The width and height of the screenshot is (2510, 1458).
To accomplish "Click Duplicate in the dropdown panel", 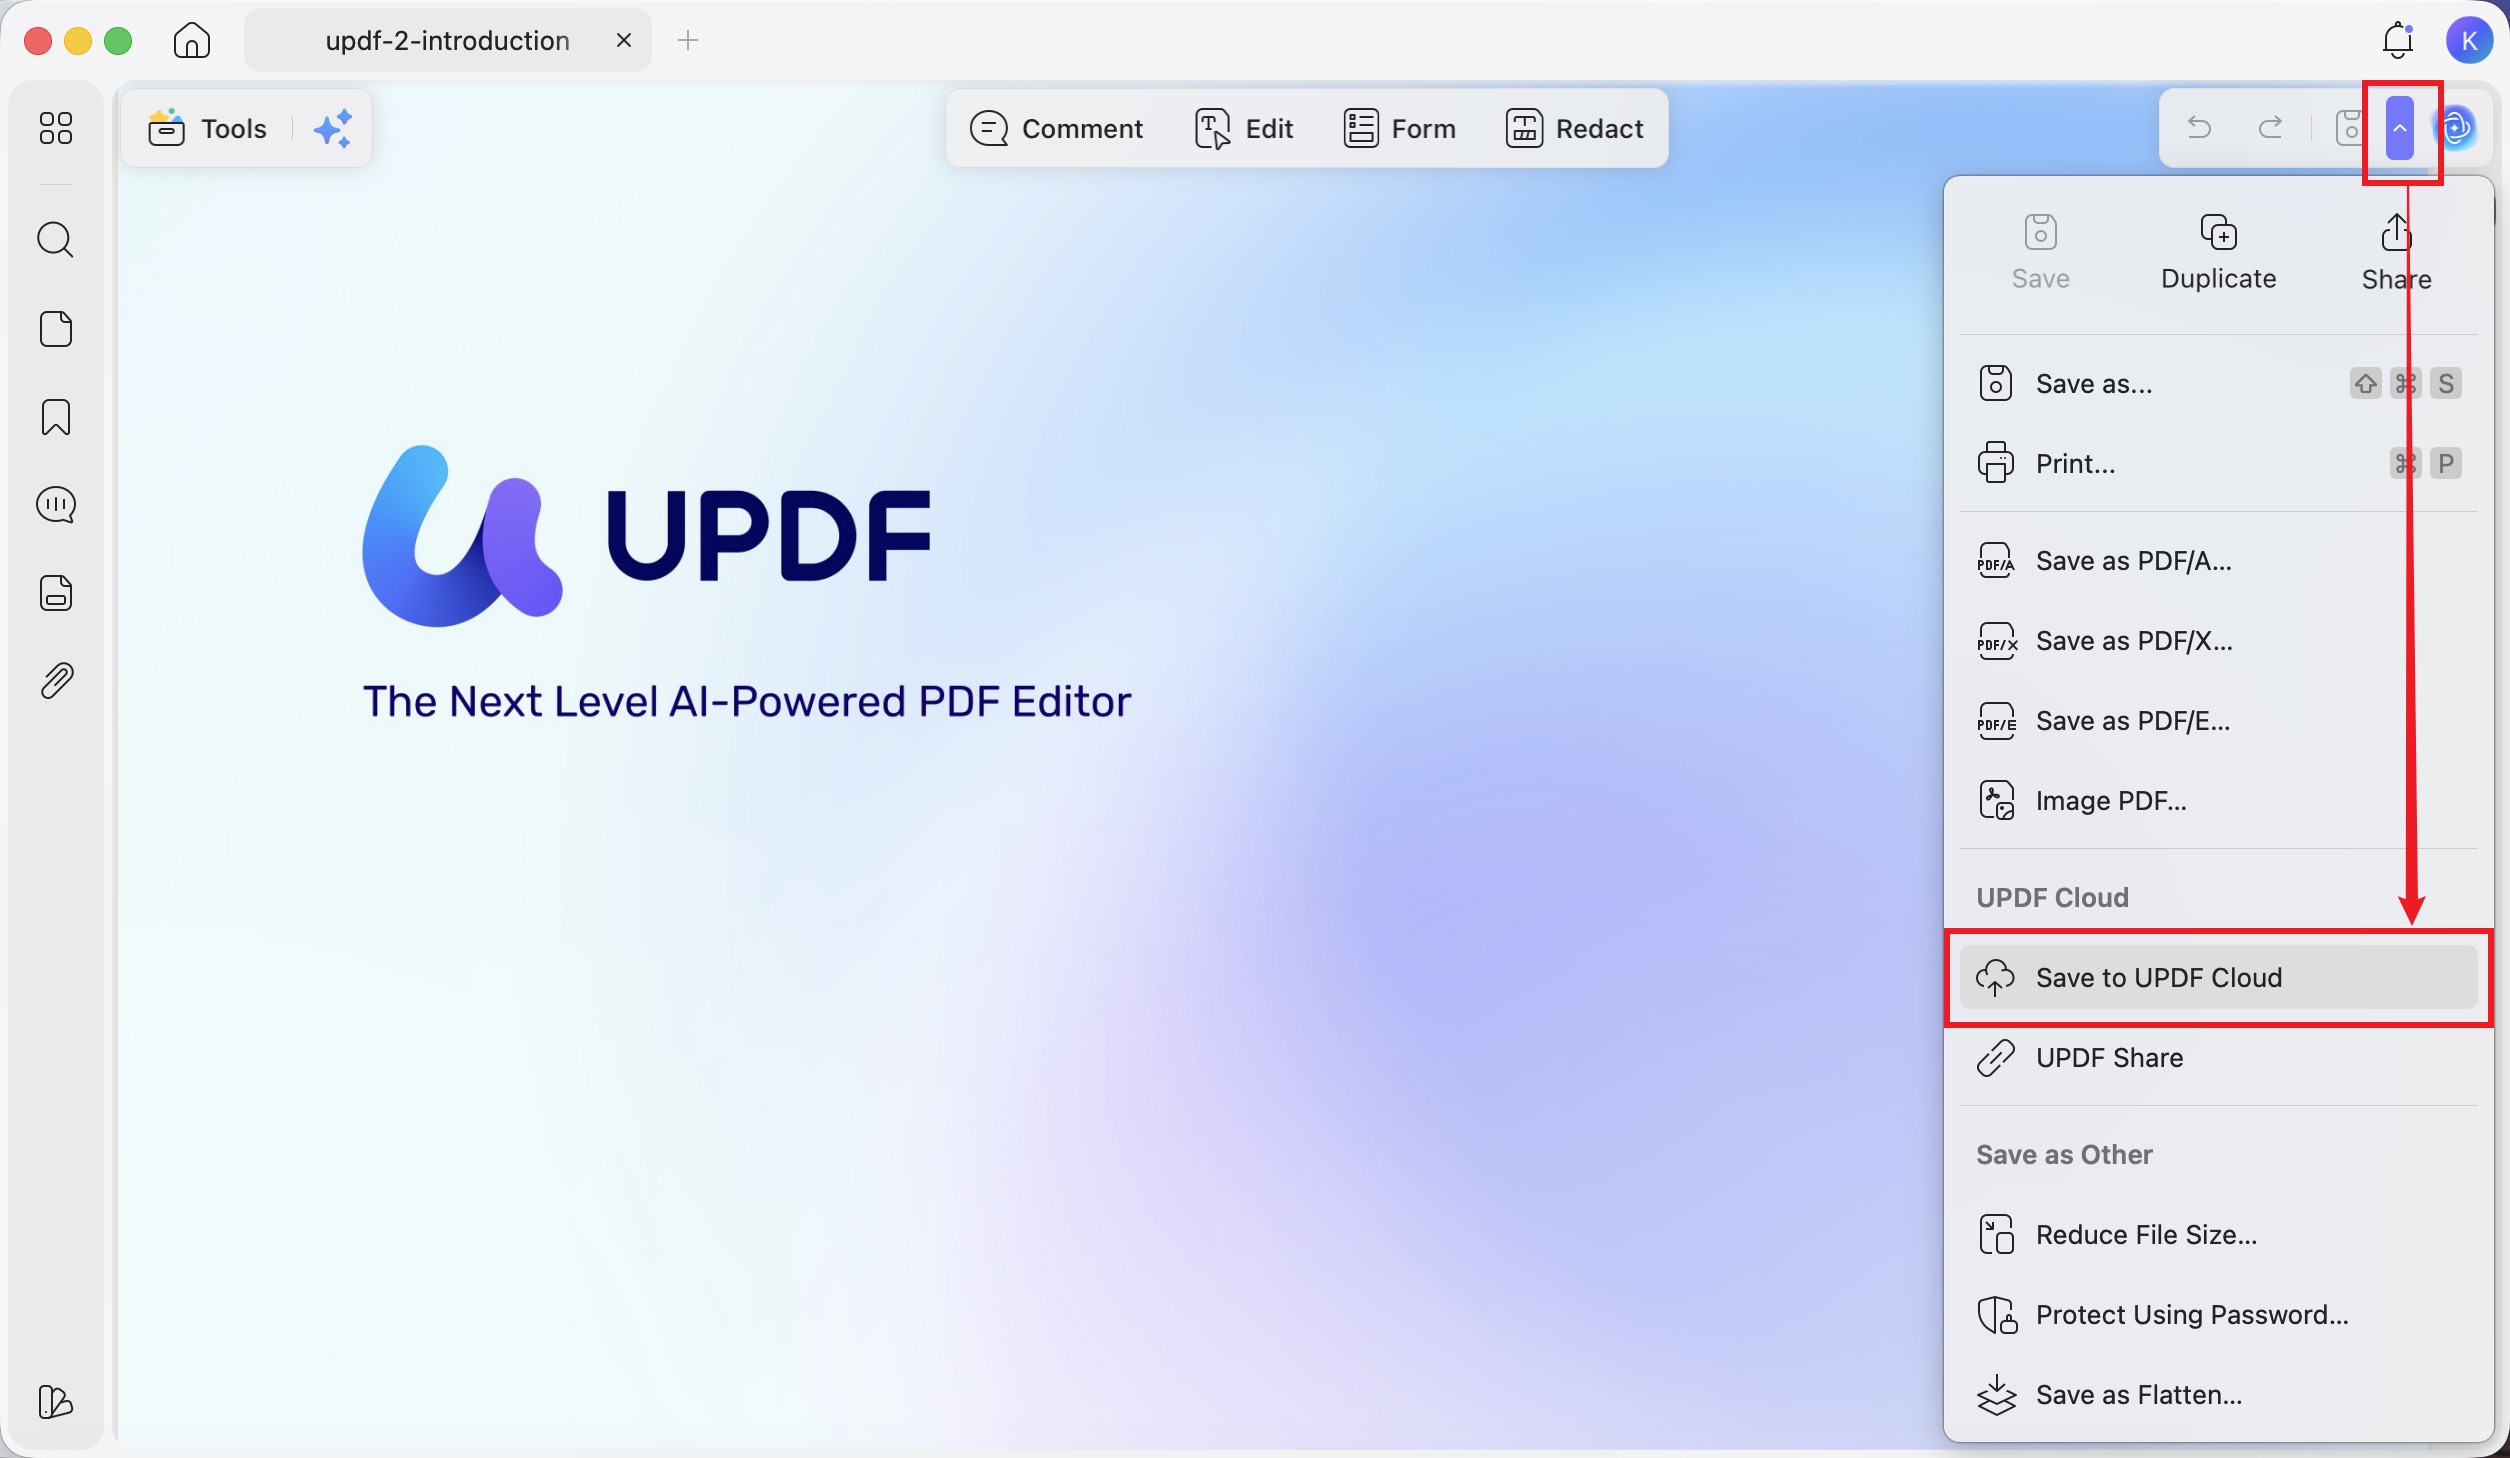I will coord(2218,252).
